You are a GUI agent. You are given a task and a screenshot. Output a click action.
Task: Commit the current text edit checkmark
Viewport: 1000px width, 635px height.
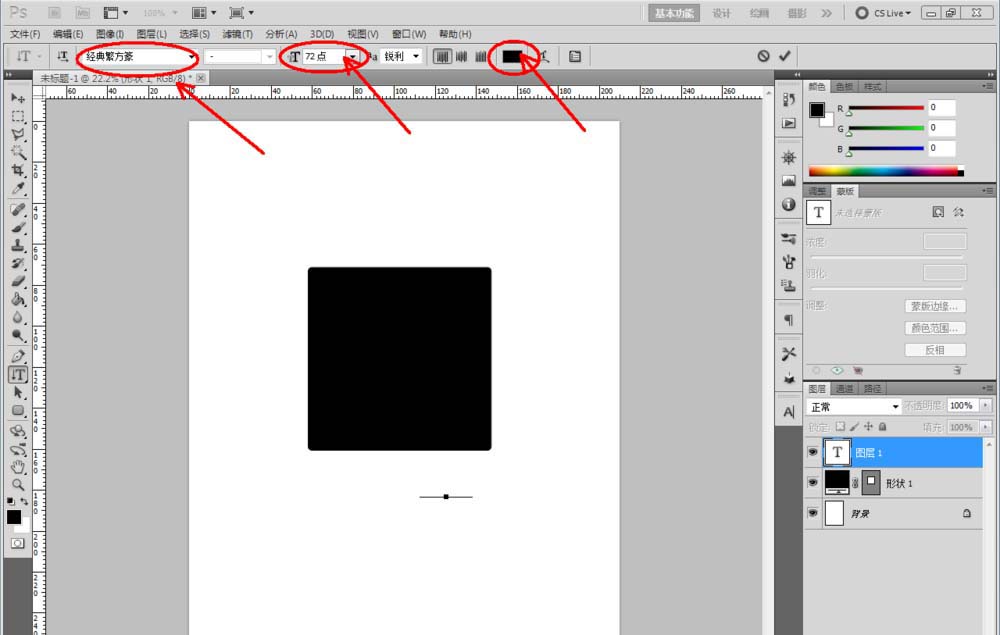tap(784, 56)
